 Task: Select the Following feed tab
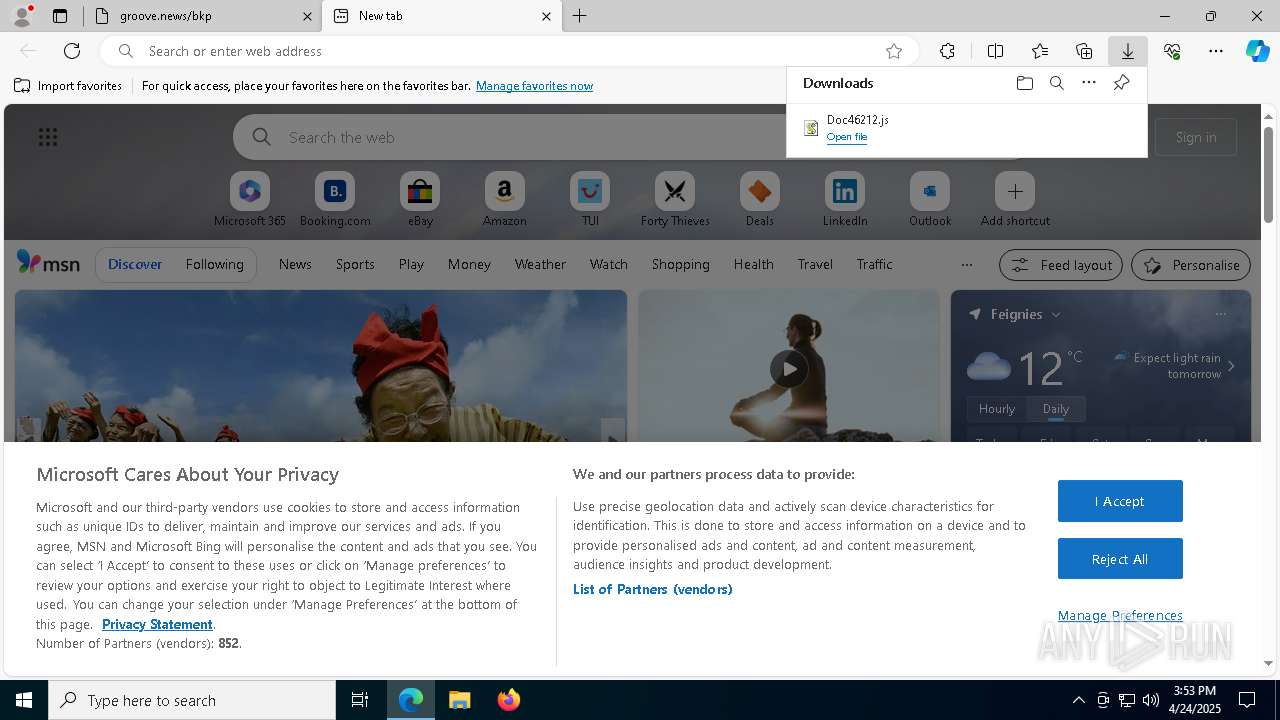coord(214,264)
